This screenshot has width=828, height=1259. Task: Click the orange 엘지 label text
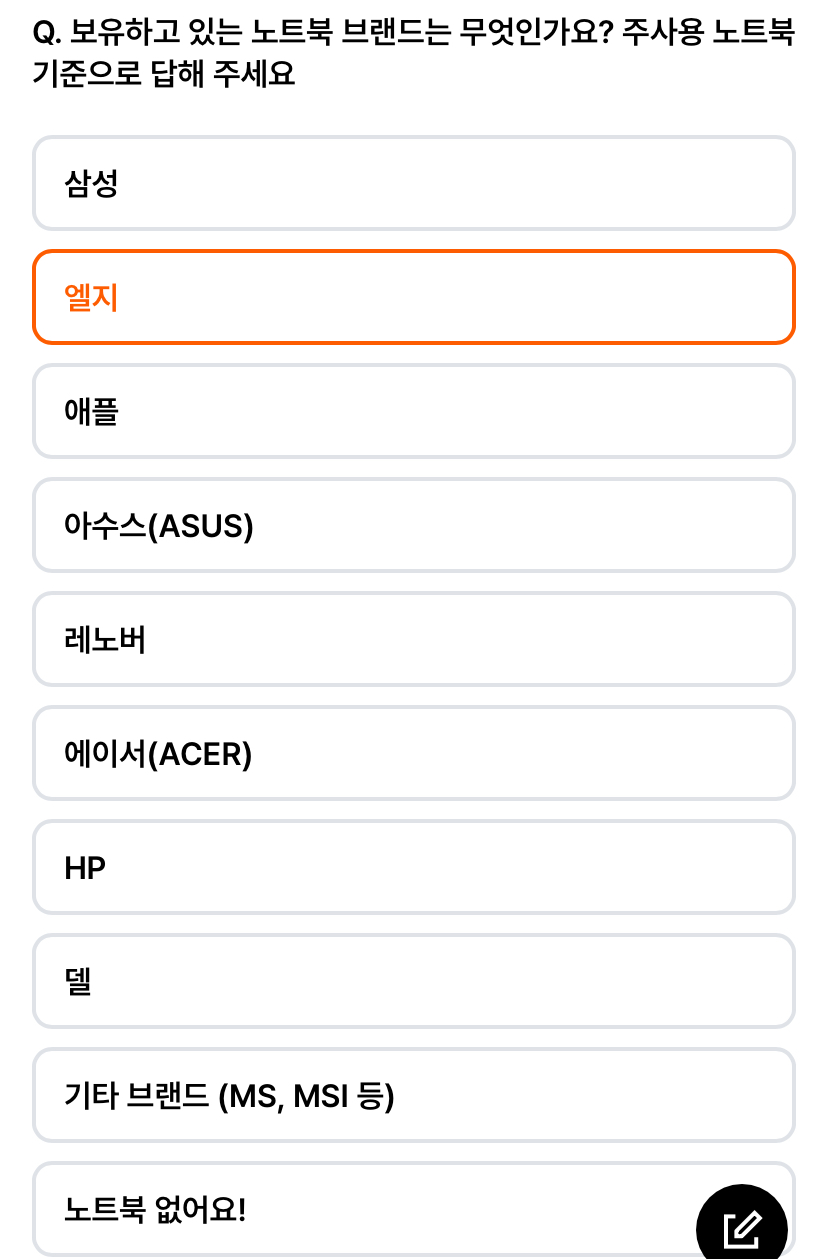pos(92,297)
